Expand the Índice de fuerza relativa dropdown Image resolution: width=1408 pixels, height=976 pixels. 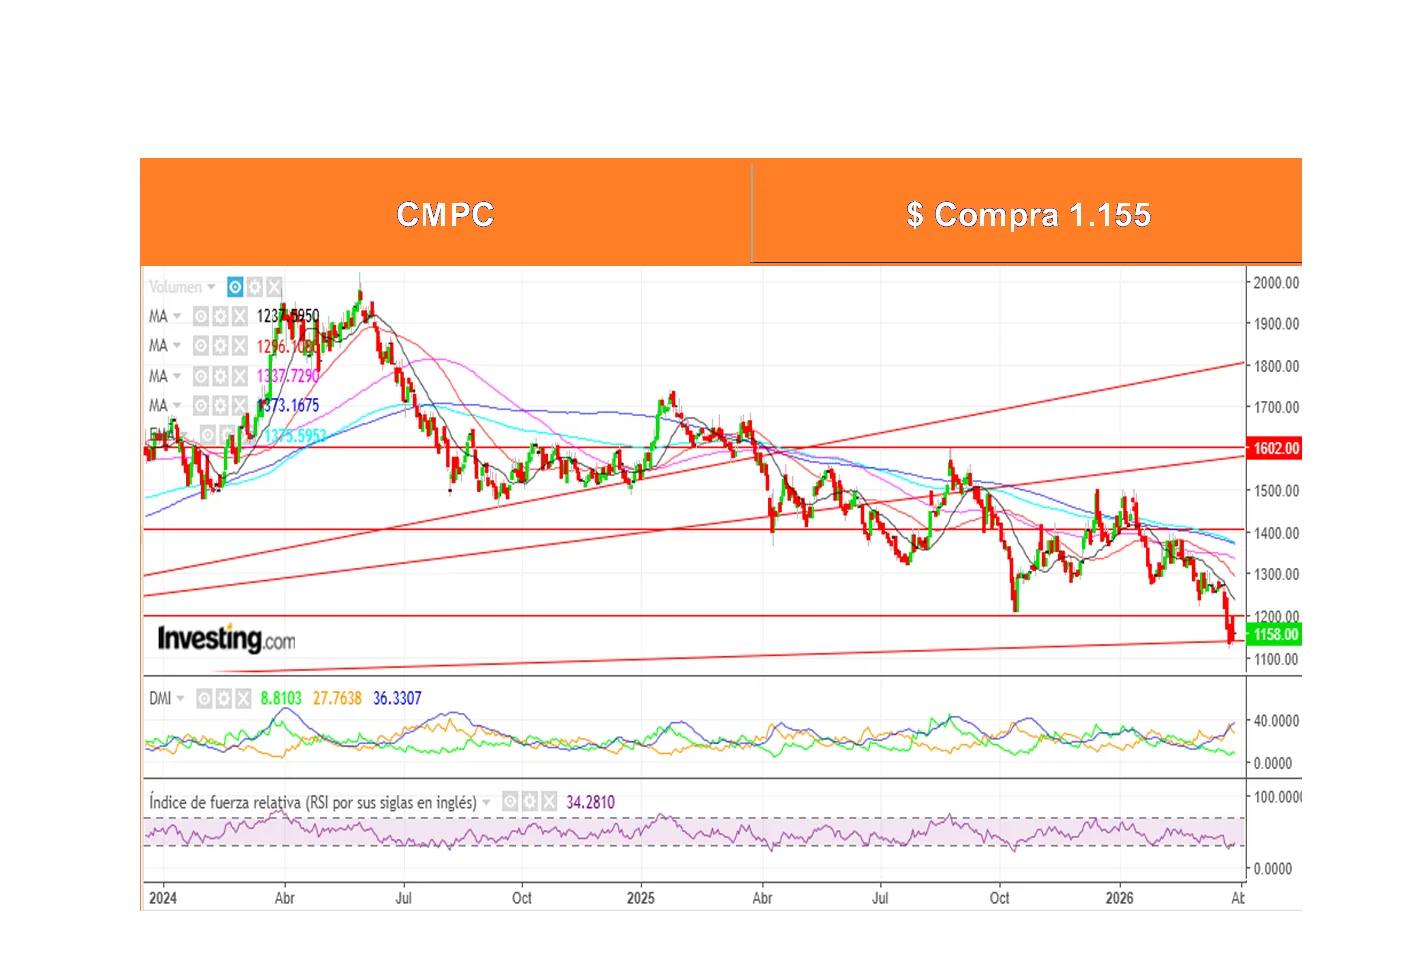point(487,802)
